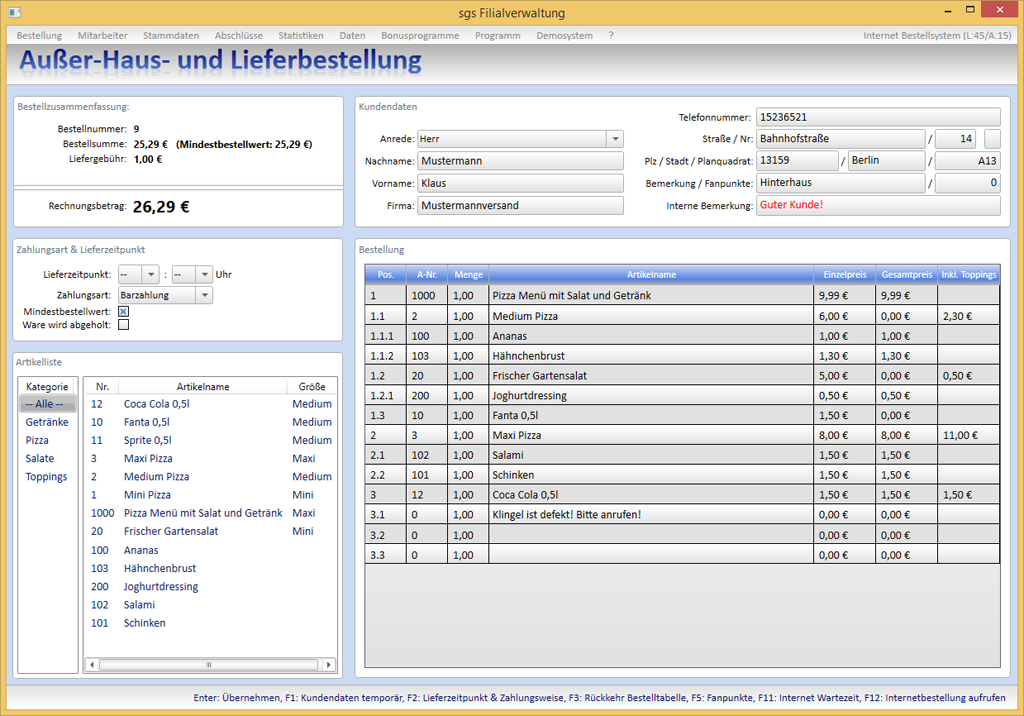Sort article list by Größe column header
This screenshot has height=716, width=1024.
coord(312,386)
